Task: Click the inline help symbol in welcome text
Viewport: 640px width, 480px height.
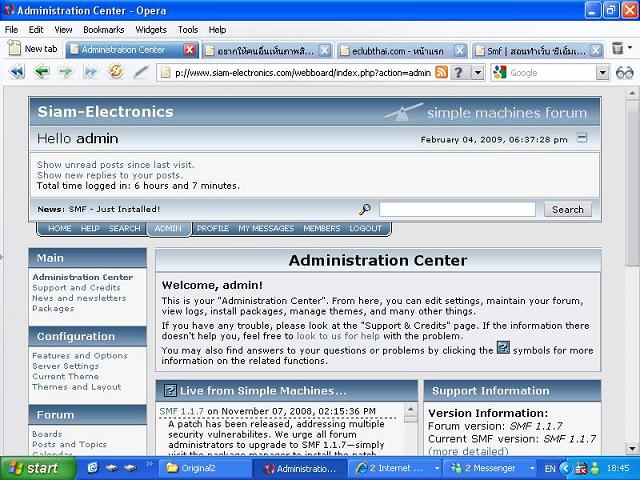Action: 503,347
